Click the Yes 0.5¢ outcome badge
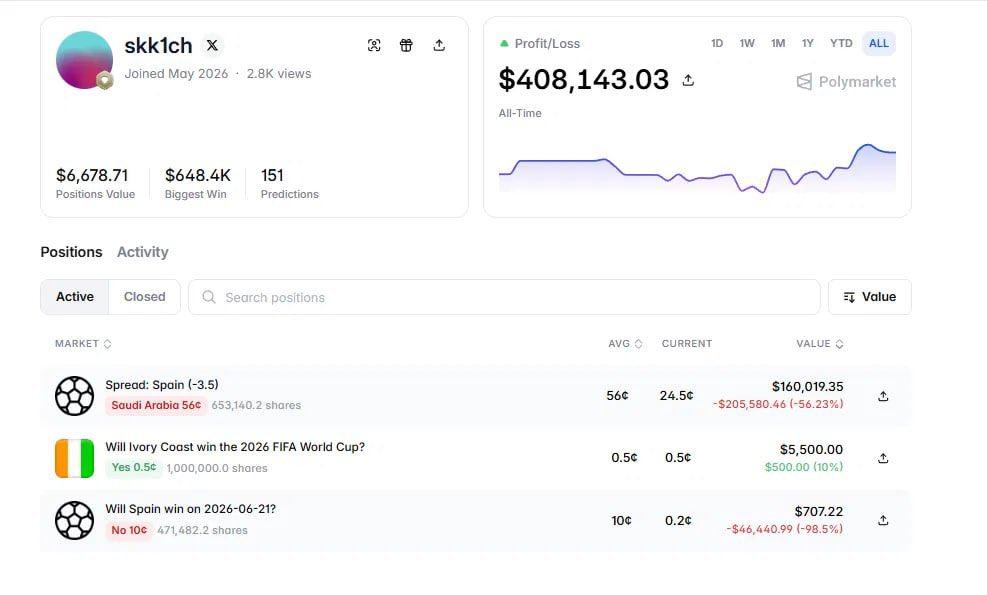 click(x=133, y=467)
